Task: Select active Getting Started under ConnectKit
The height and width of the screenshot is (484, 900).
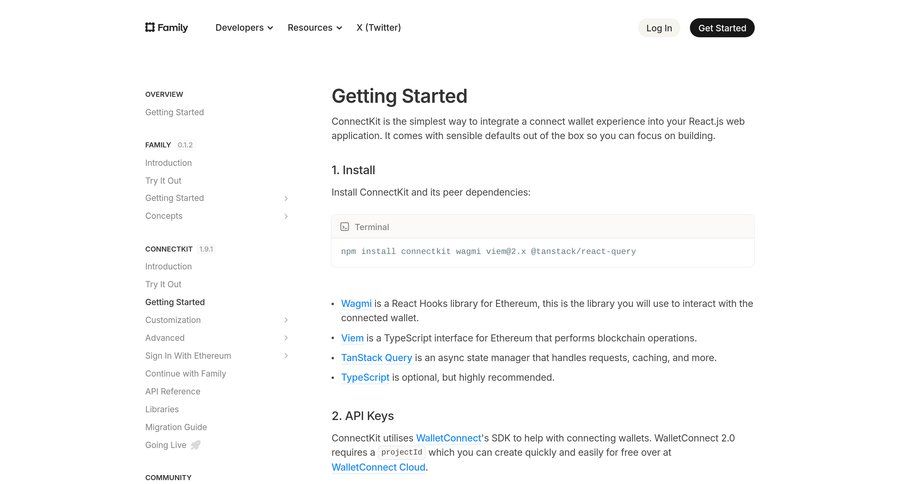Action: pyautogui.click(x=175, y=302)
